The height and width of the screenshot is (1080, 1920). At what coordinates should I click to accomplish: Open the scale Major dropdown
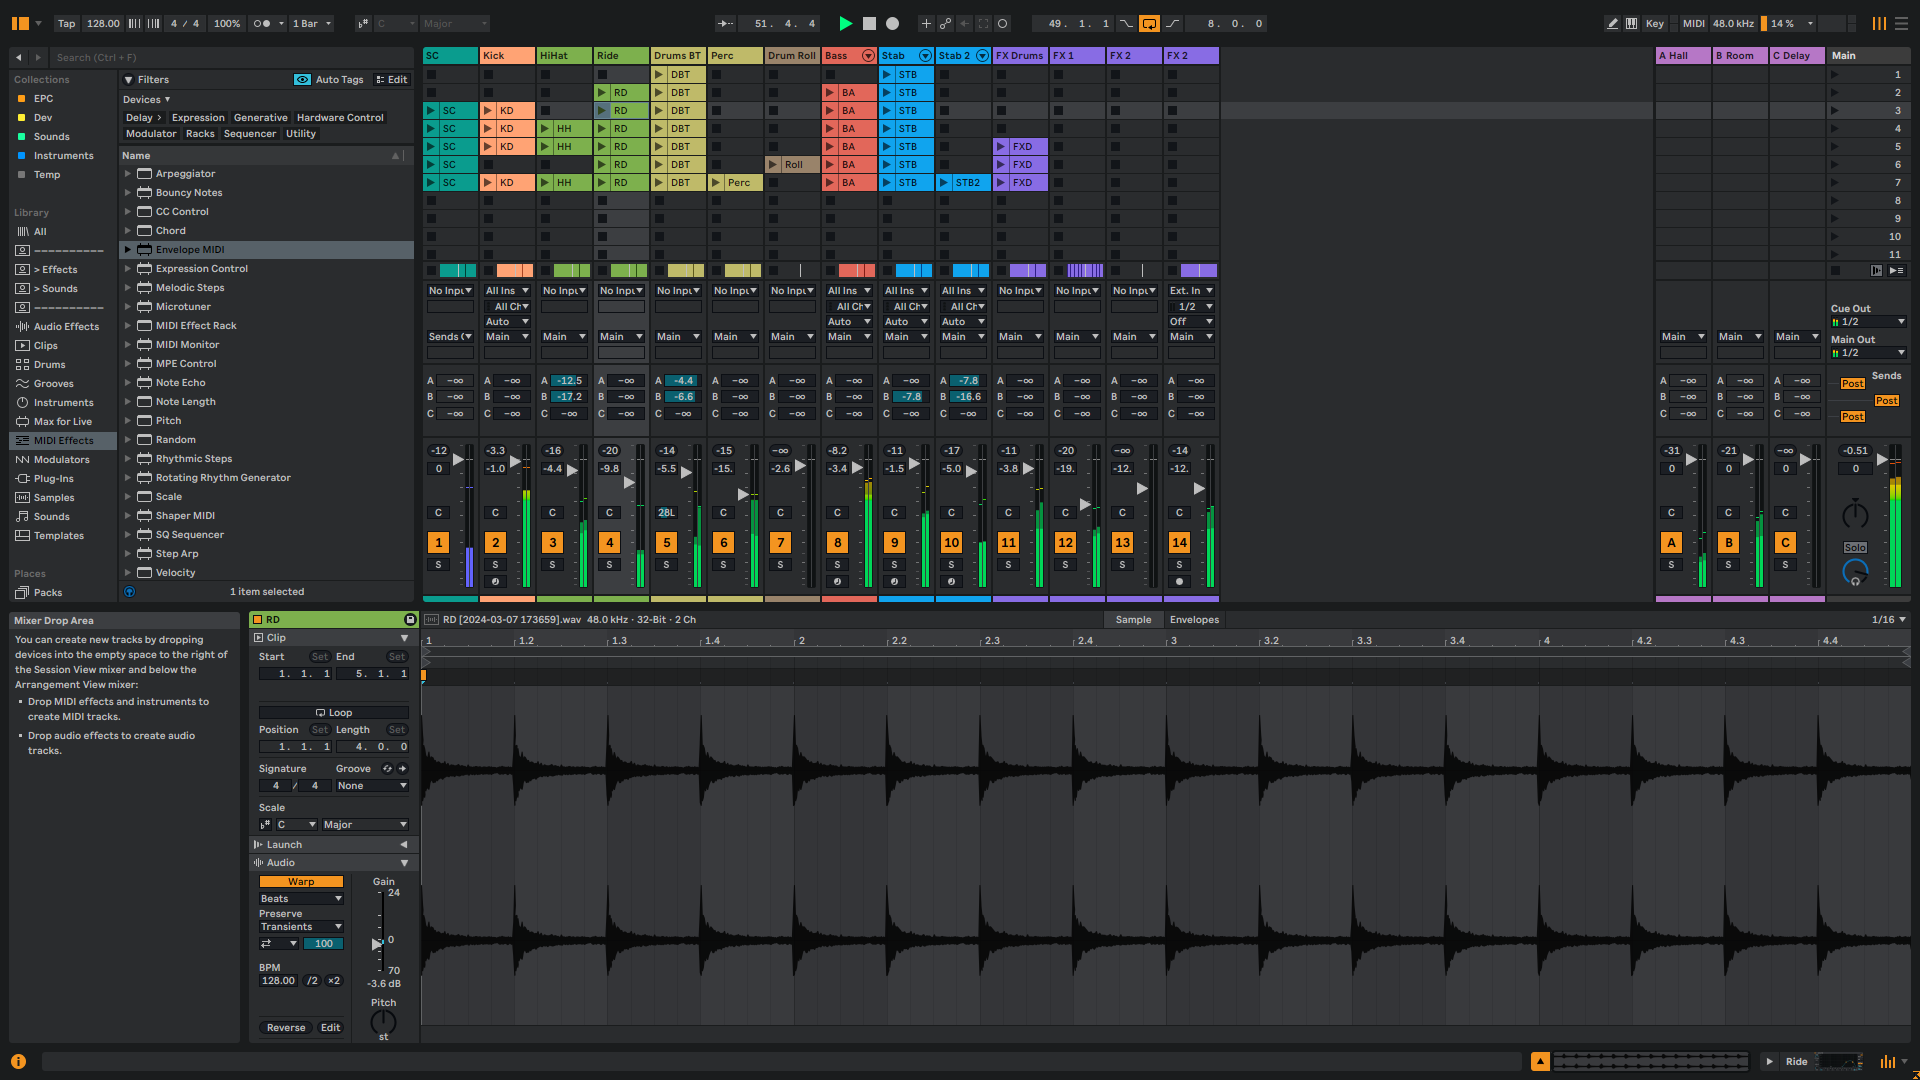pos(364,825)
